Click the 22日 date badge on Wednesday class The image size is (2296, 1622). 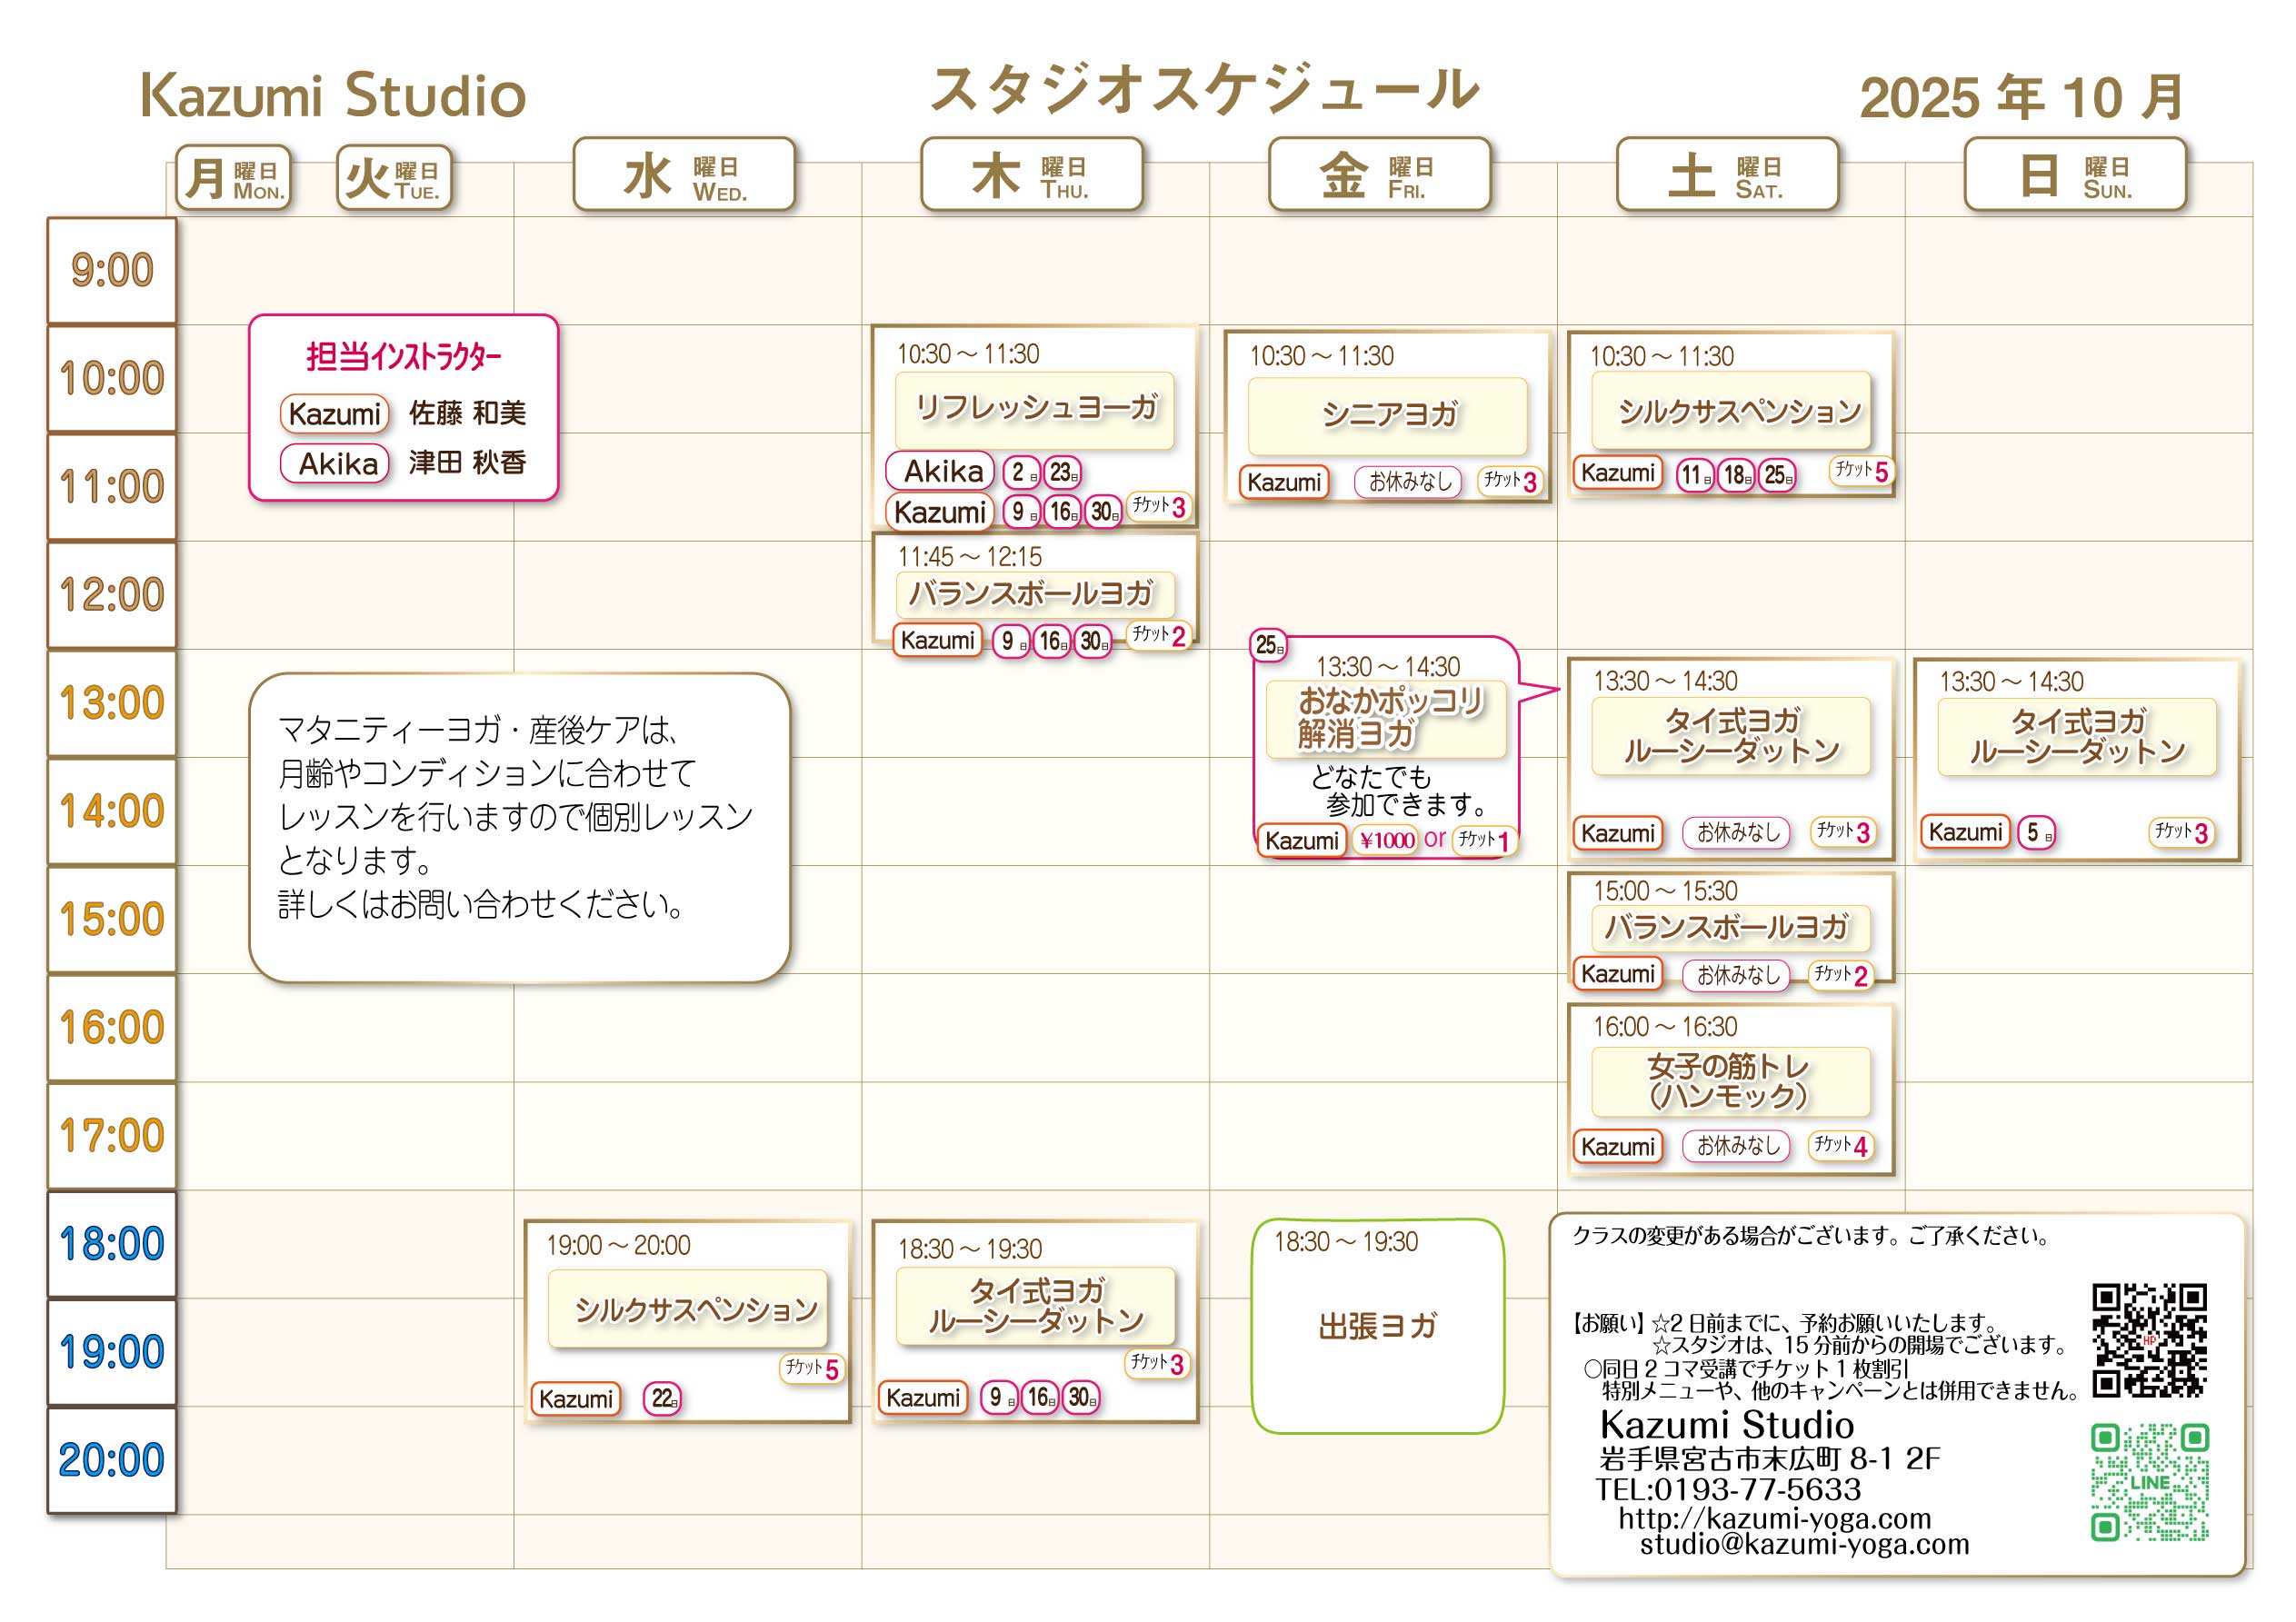[x=663, y=1398]
